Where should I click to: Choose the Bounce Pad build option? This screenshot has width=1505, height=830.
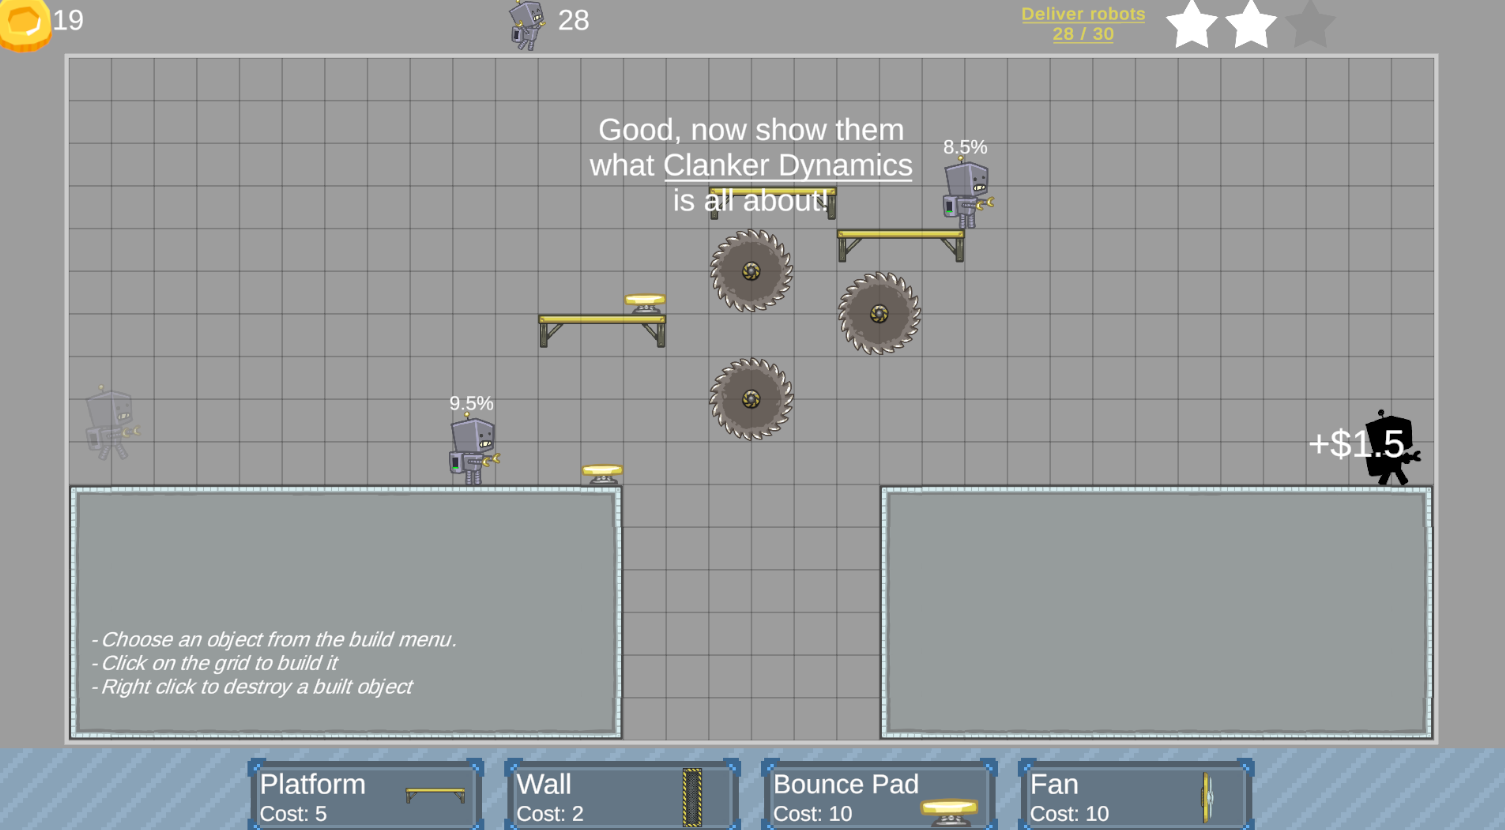coord(879,796)
